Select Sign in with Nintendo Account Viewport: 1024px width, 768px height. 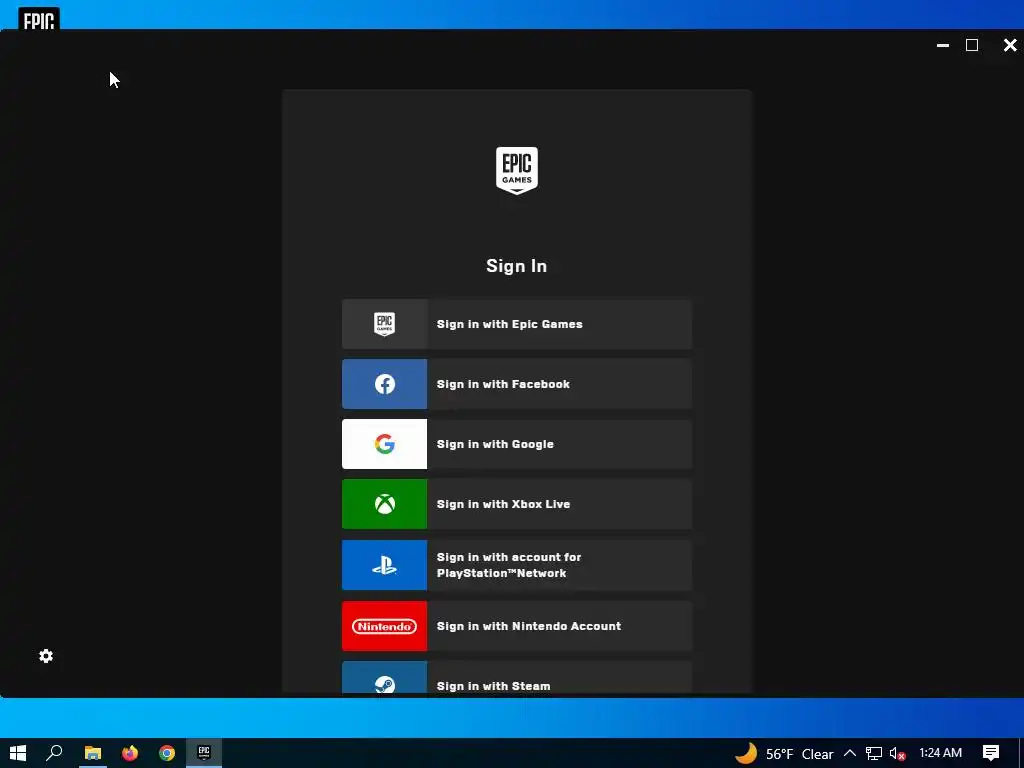coord(517,626)
